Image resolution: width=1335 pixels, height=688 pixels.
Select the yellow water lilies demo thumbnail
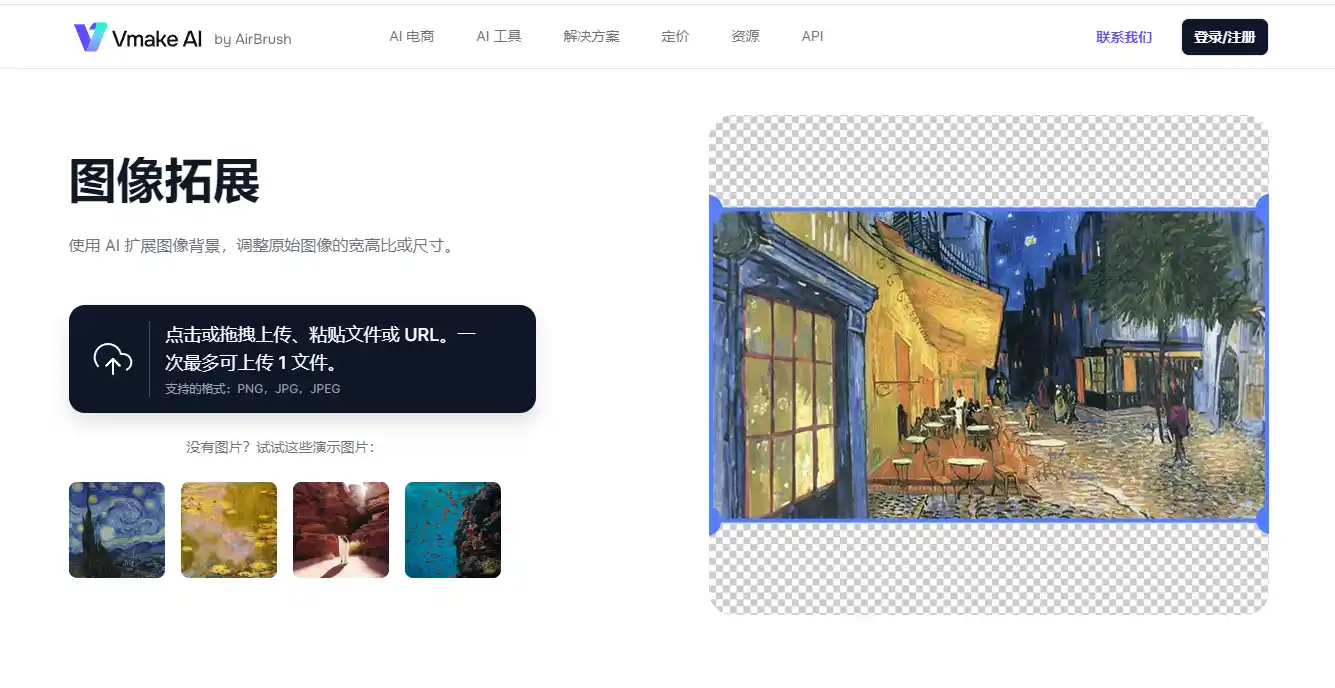(x=229, y=530)
